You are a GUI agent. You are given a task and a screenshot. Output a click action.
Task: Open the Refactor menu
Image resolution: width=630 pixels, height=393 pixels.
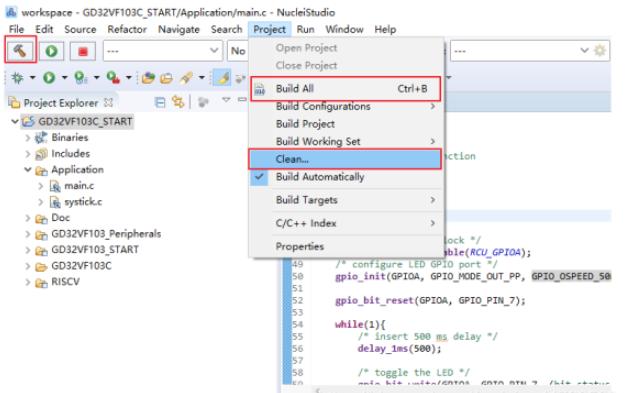(127, 29)
